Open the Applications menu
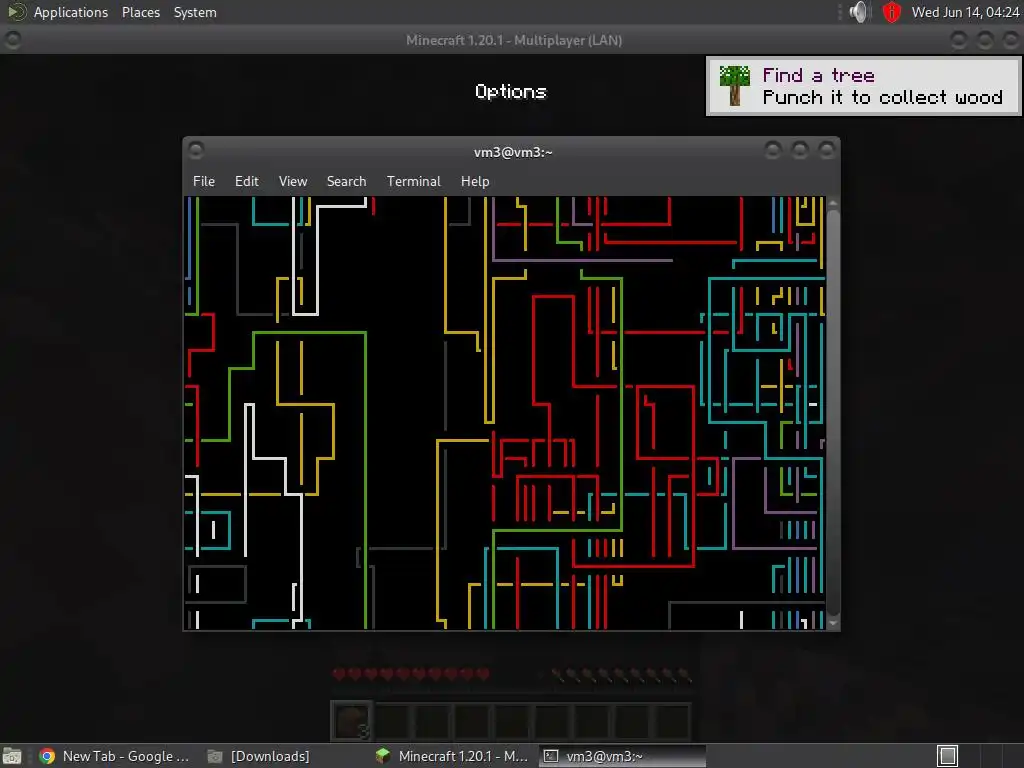The width and height of the screenshot is (1024, 768). pos(71,12)
